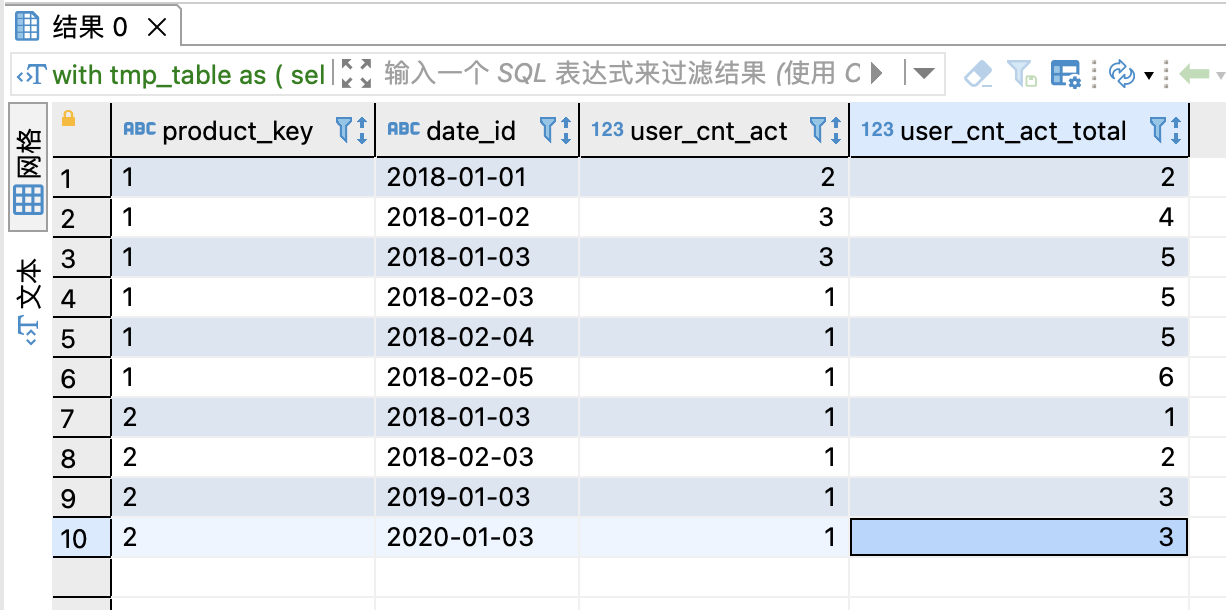This screenshot has width=1226, height=610.
Task: Open the custom filters configuration icon
Action: [x=1066, y=74]
